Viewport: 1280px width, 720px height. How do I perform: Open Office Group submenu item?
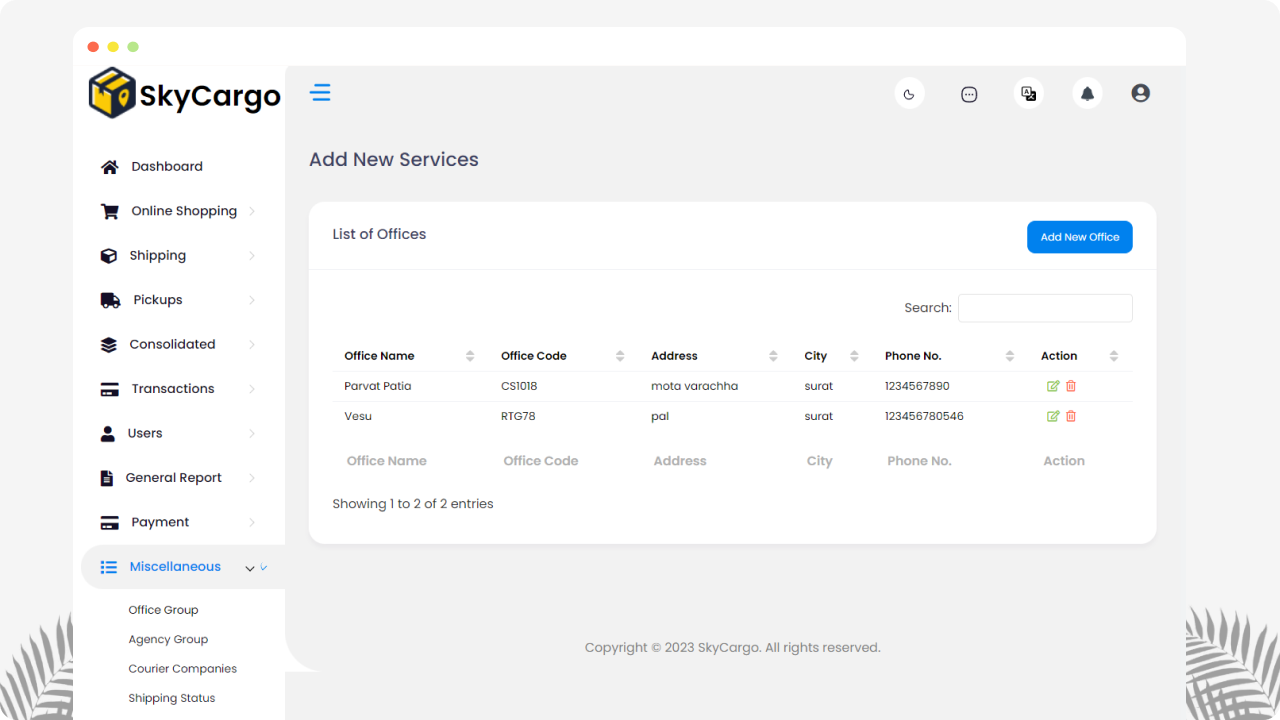pos(163,610)
